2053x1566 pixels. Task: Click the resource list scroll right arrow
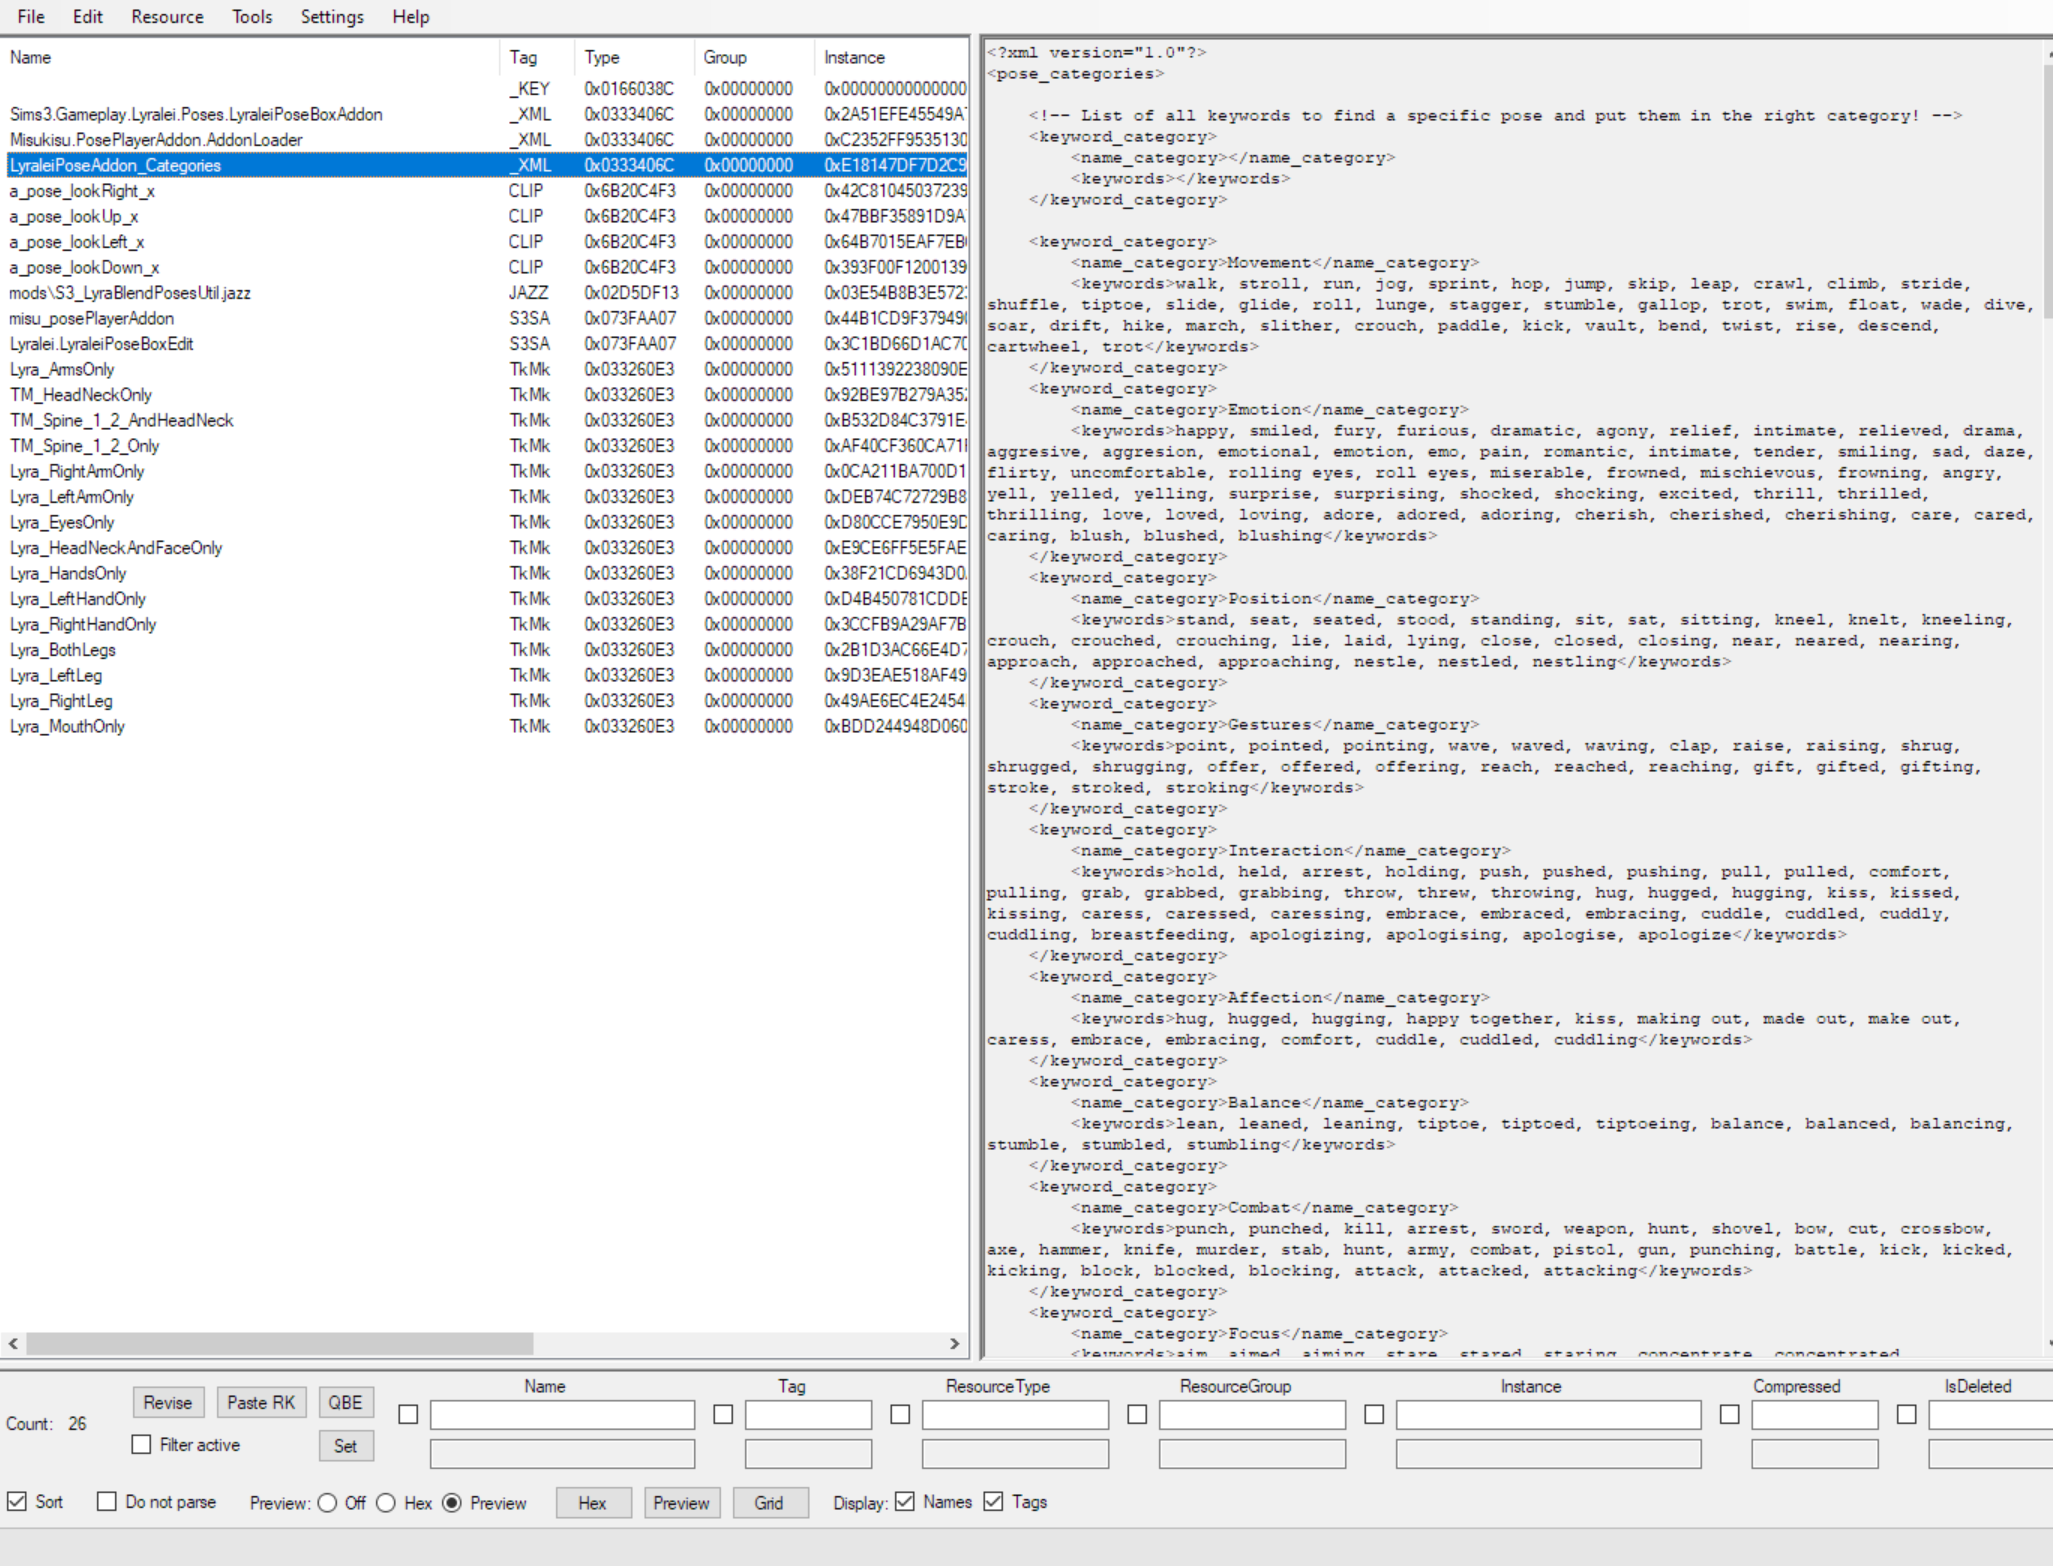(954, 1343)
